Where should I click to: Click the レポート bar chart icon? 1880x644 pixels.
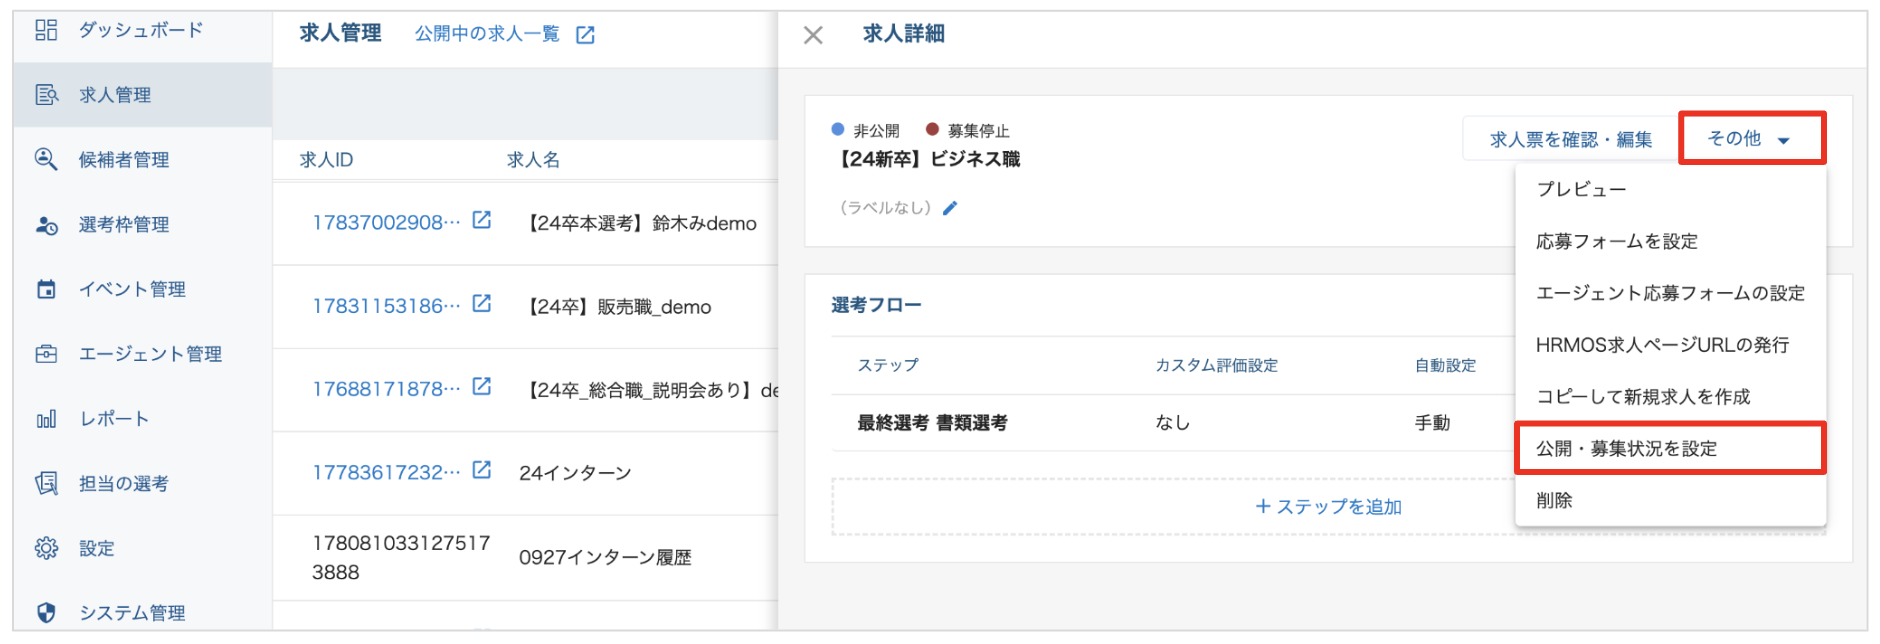tap(46, 419)
